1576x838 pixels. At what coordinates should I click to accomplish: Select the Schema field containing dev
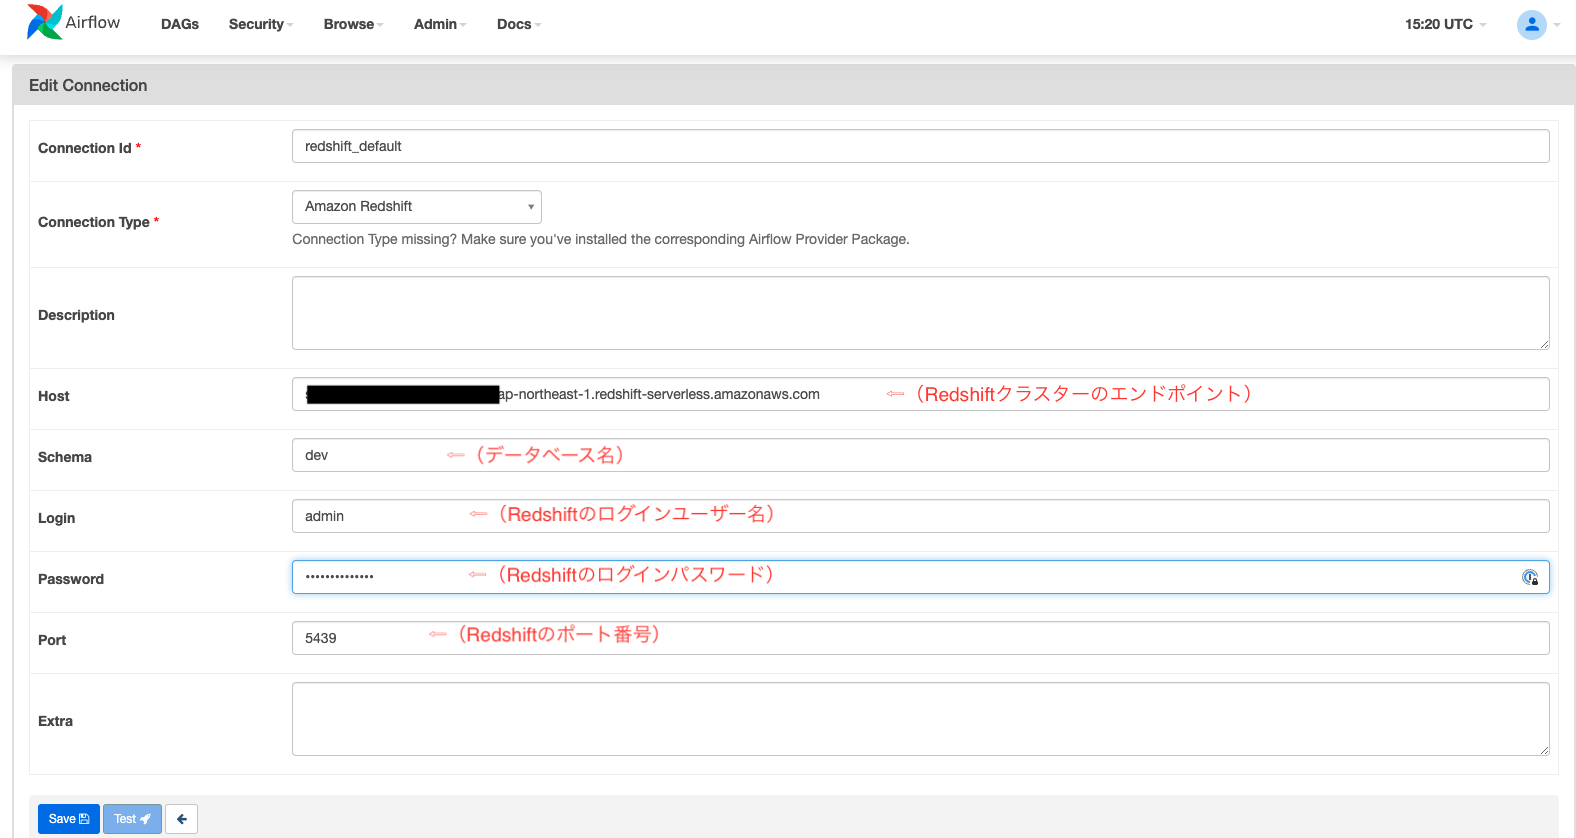tap(921, 455)
